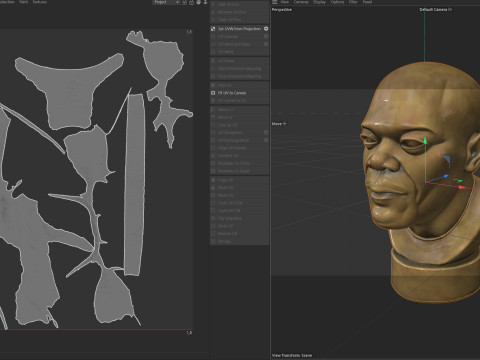Screen dimensions: 480x360
Task: Click the Fit UV to Canvas icon
Action: pos(213,93)
